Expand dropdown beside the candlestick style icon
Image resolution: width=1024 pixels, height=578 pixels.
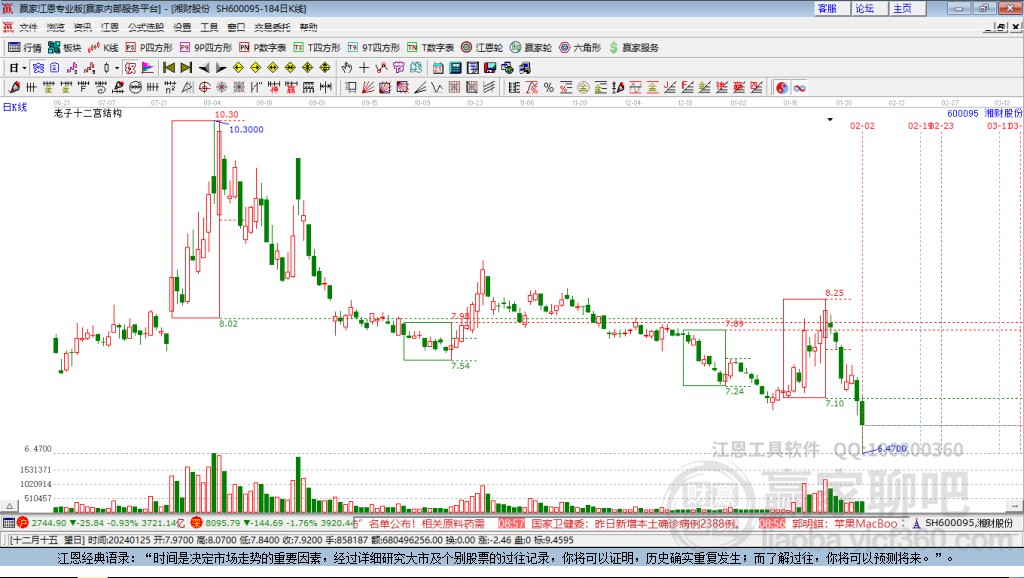117,68
